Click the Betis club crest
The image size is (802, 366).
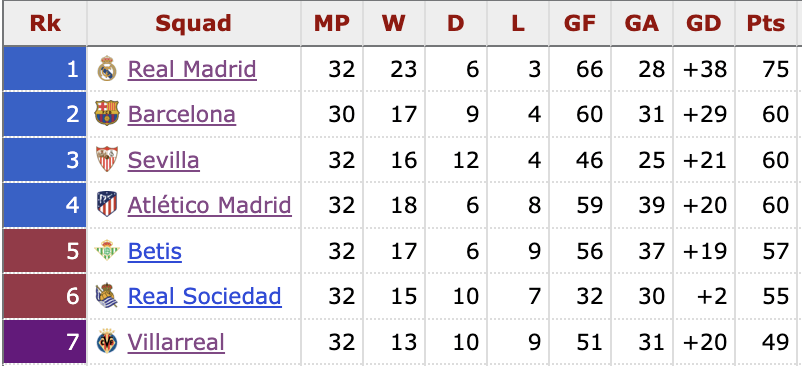pyautogui.click(x=107, y=250)
